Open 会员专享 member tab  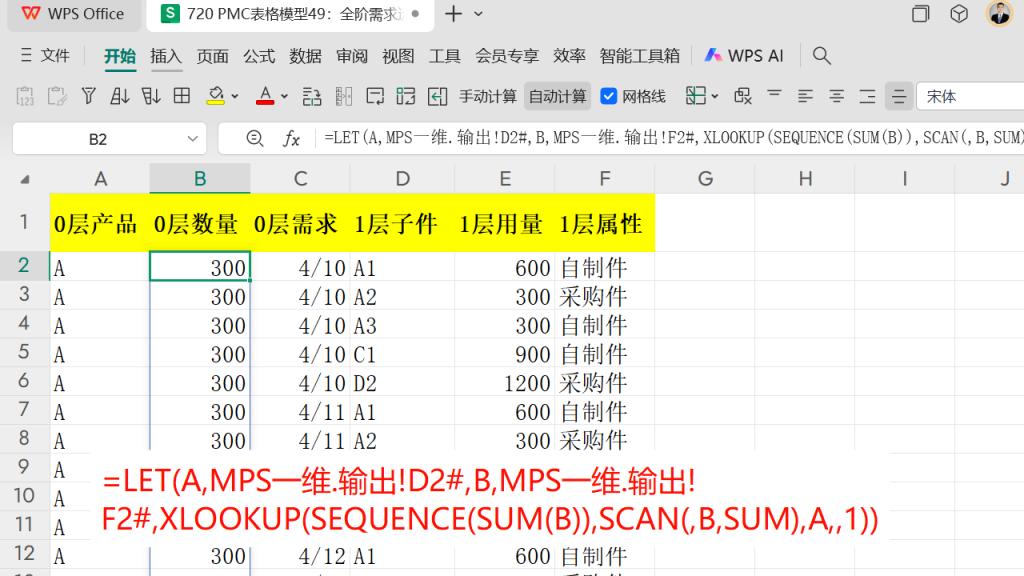pyautogui.click(x=506, y=56)
